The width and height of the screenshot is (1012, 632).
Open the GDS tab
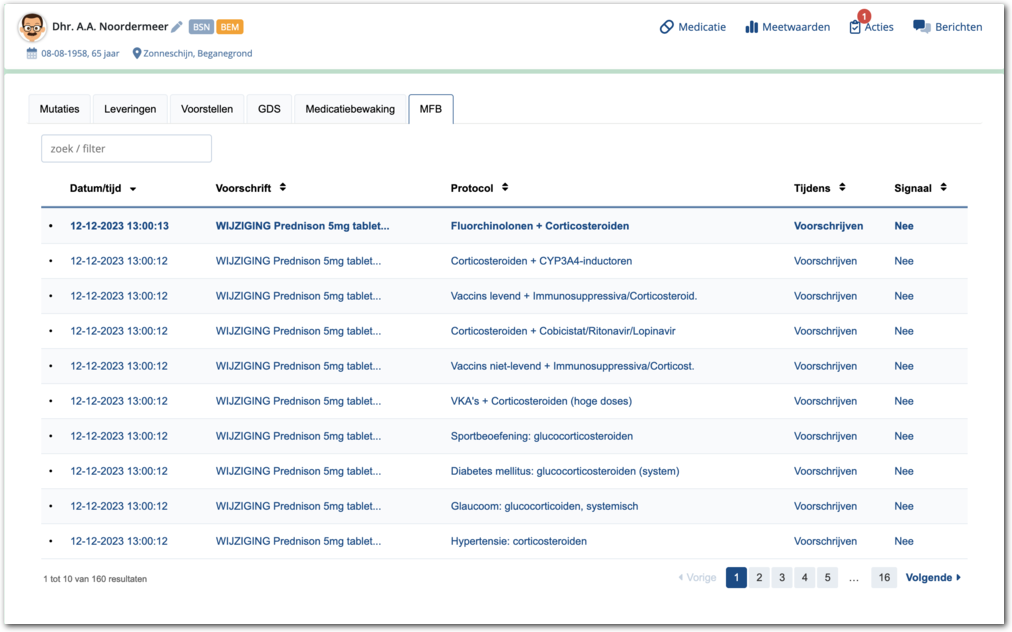pos(269,109)
